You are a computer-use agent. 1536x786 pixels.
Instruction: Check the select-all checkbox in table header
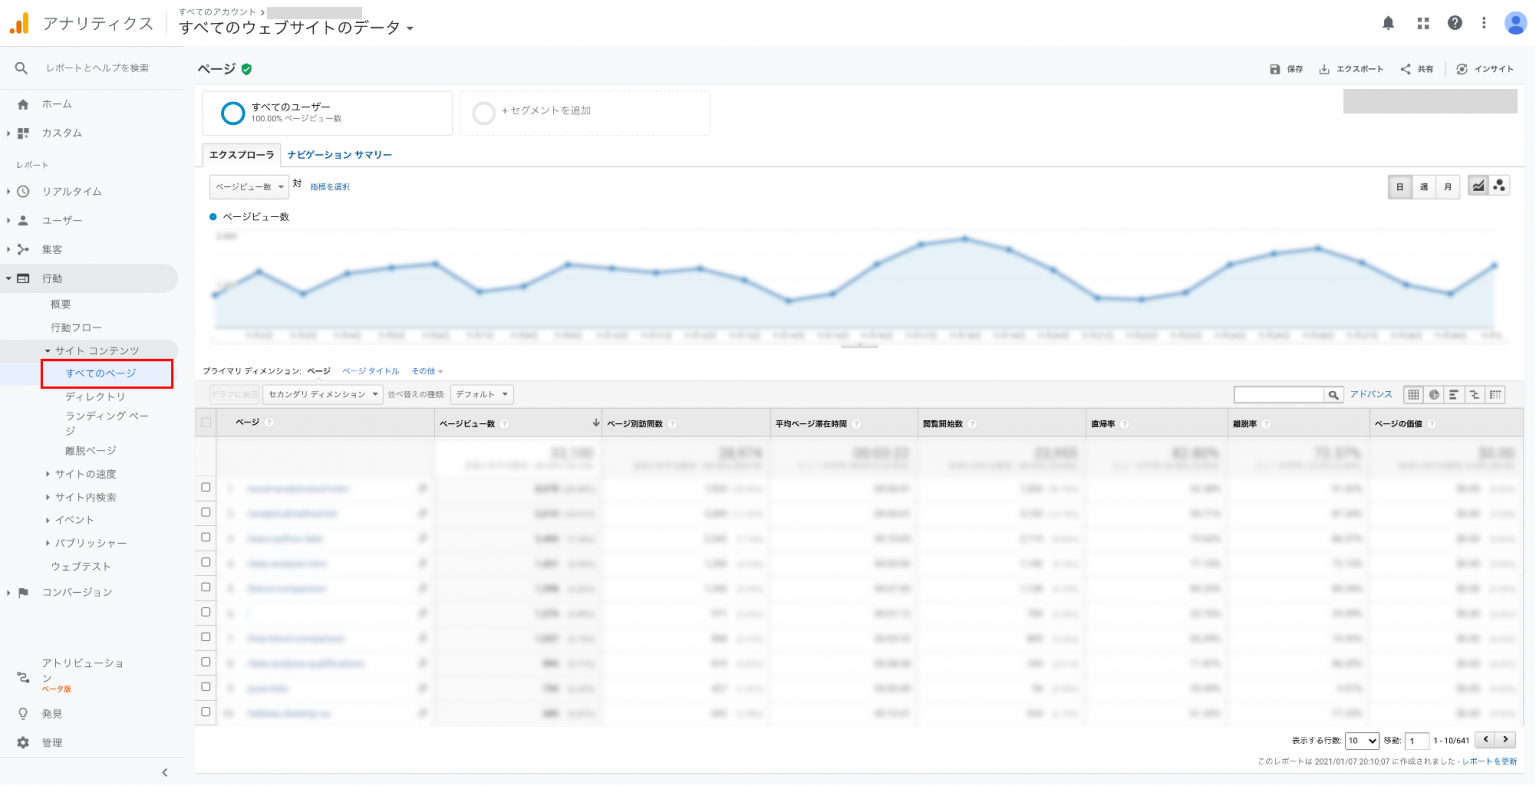(204, 421)
